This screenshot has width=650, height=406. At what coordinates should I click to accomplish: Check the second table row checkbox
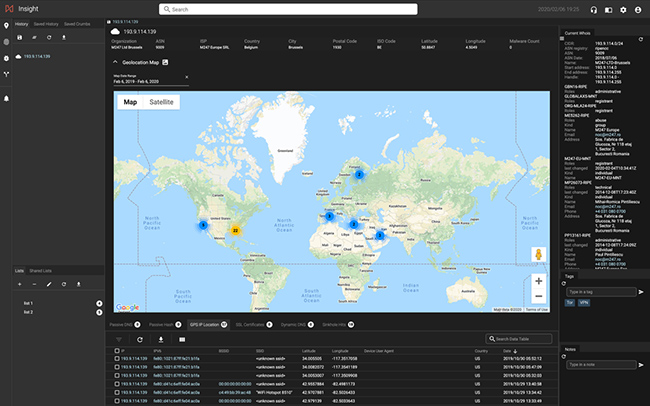[117, 369]
